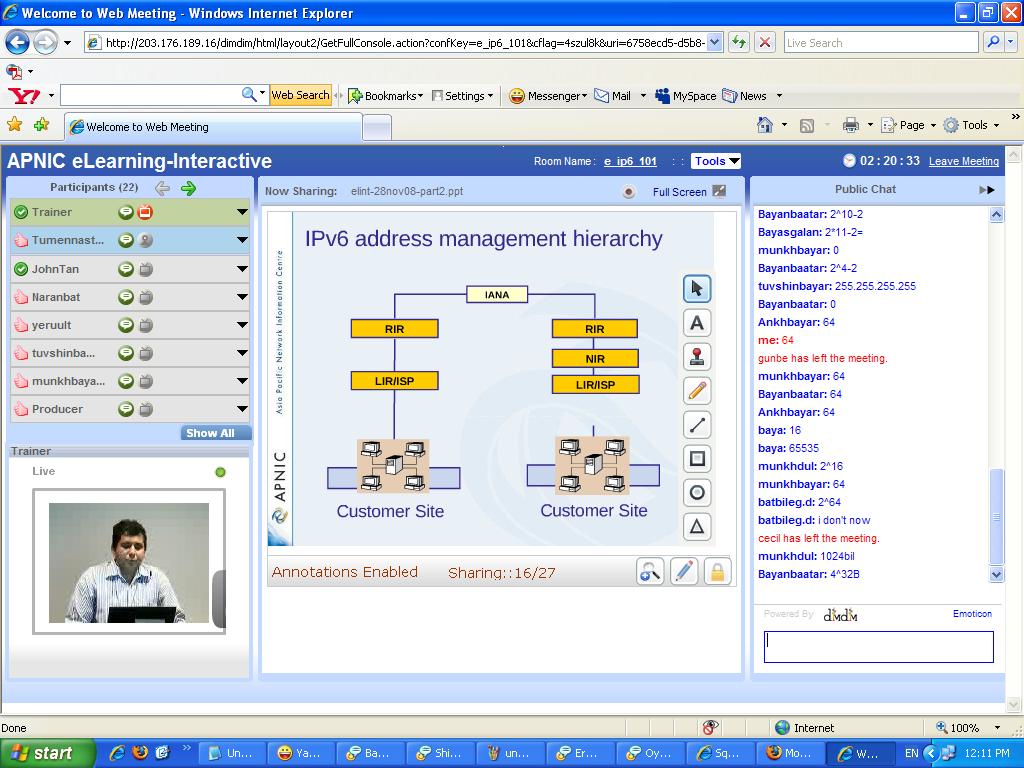Toggle tuvshinba's video camera icon
Viewport: 1024px width, 768px height.
click(146, 353)
